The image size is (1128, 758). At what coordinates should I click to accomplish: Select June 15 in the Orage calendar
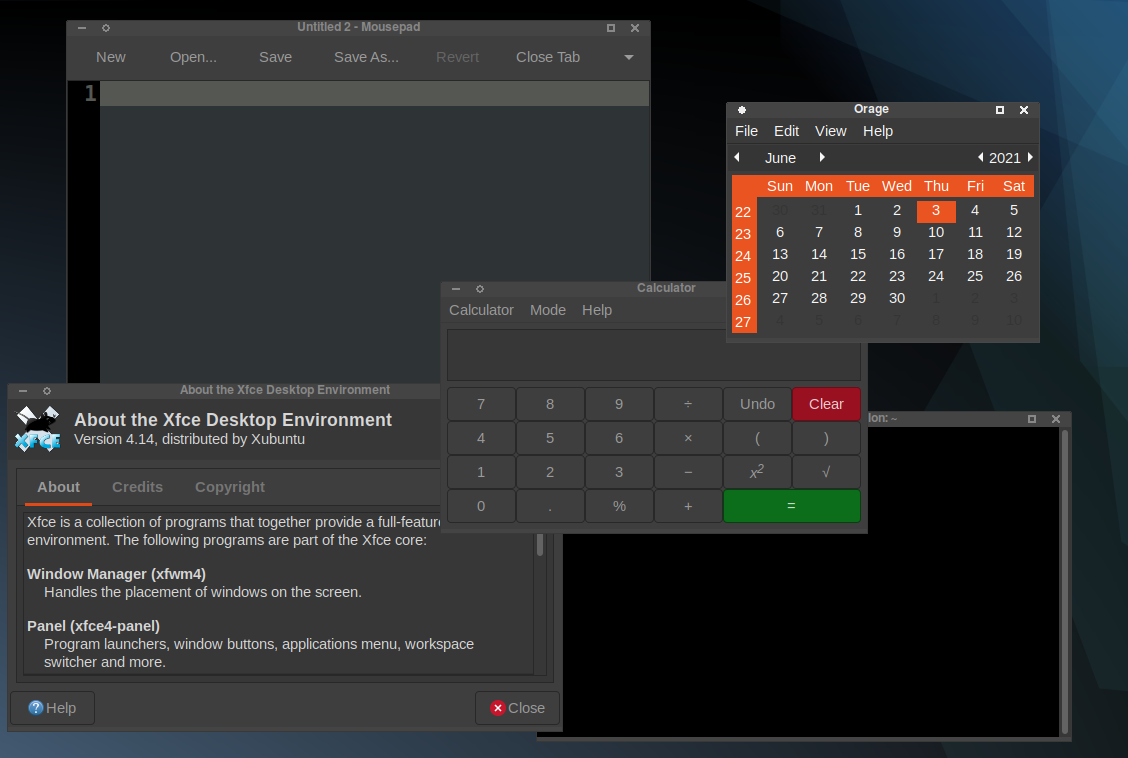pyautogui.click(x=858, y=254)
